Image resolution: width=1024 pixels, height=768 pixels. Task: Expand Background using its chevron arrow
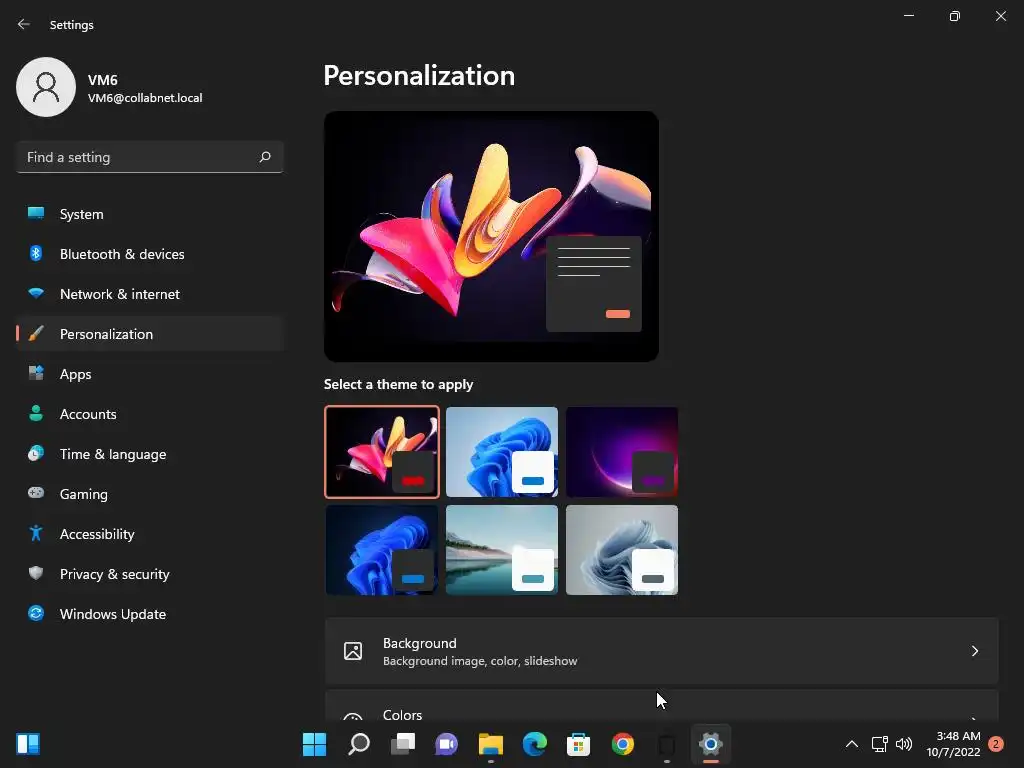point(974,651)
